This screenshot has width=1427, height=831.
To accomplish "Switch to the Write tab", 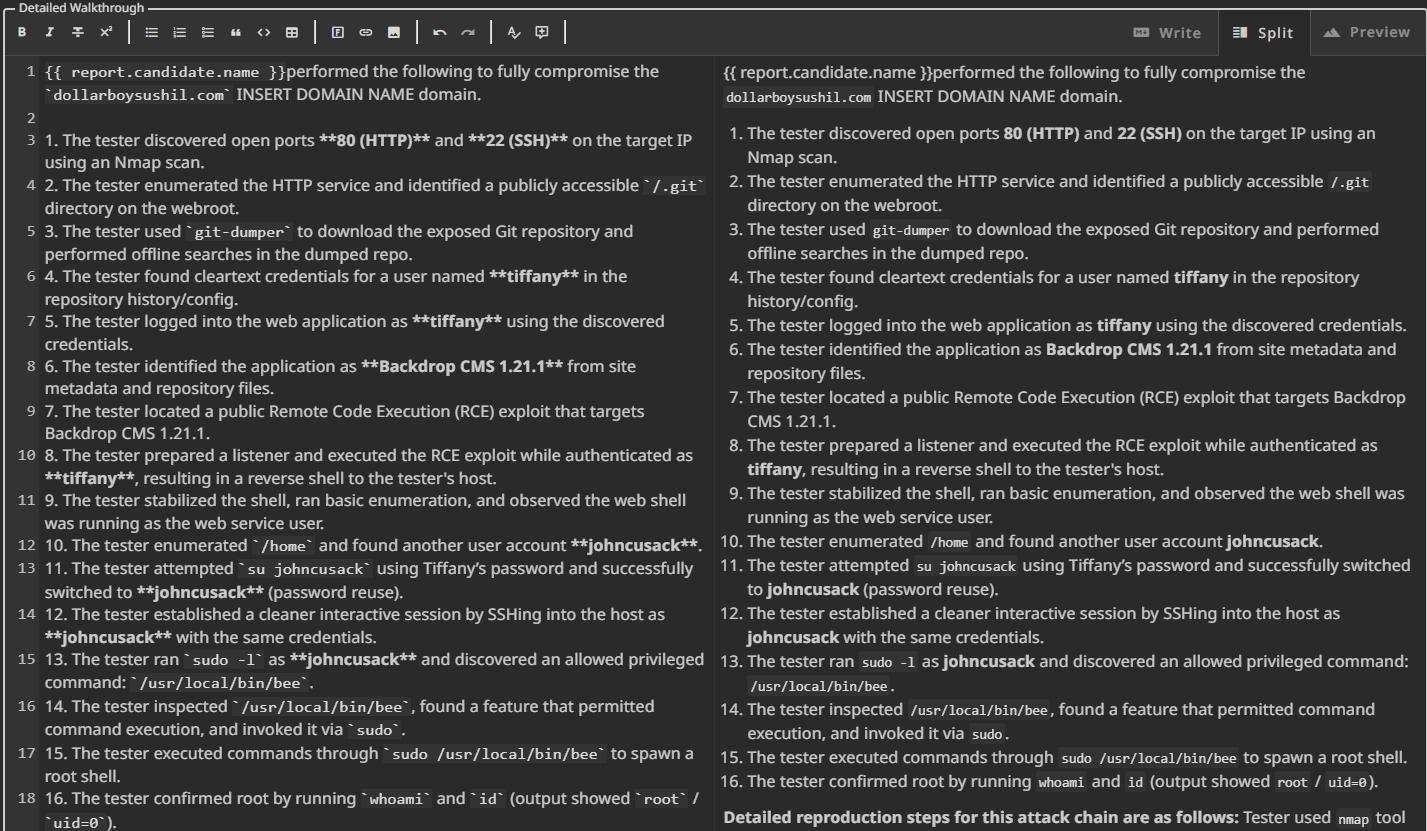I will pyautogui.click(x=1166, y=33).
